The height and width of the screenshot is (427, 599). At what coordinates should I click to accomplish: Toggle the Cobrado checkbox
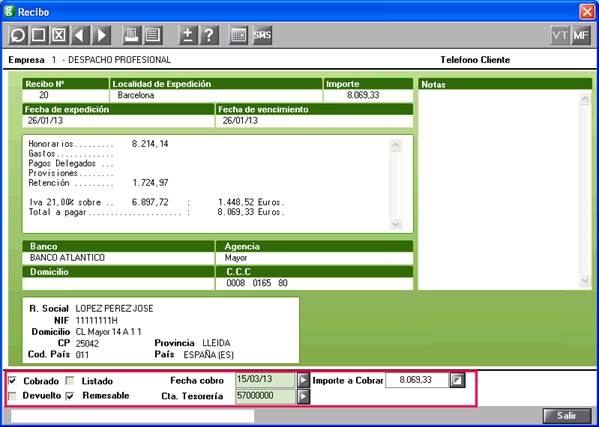click(x=12, y=380)
